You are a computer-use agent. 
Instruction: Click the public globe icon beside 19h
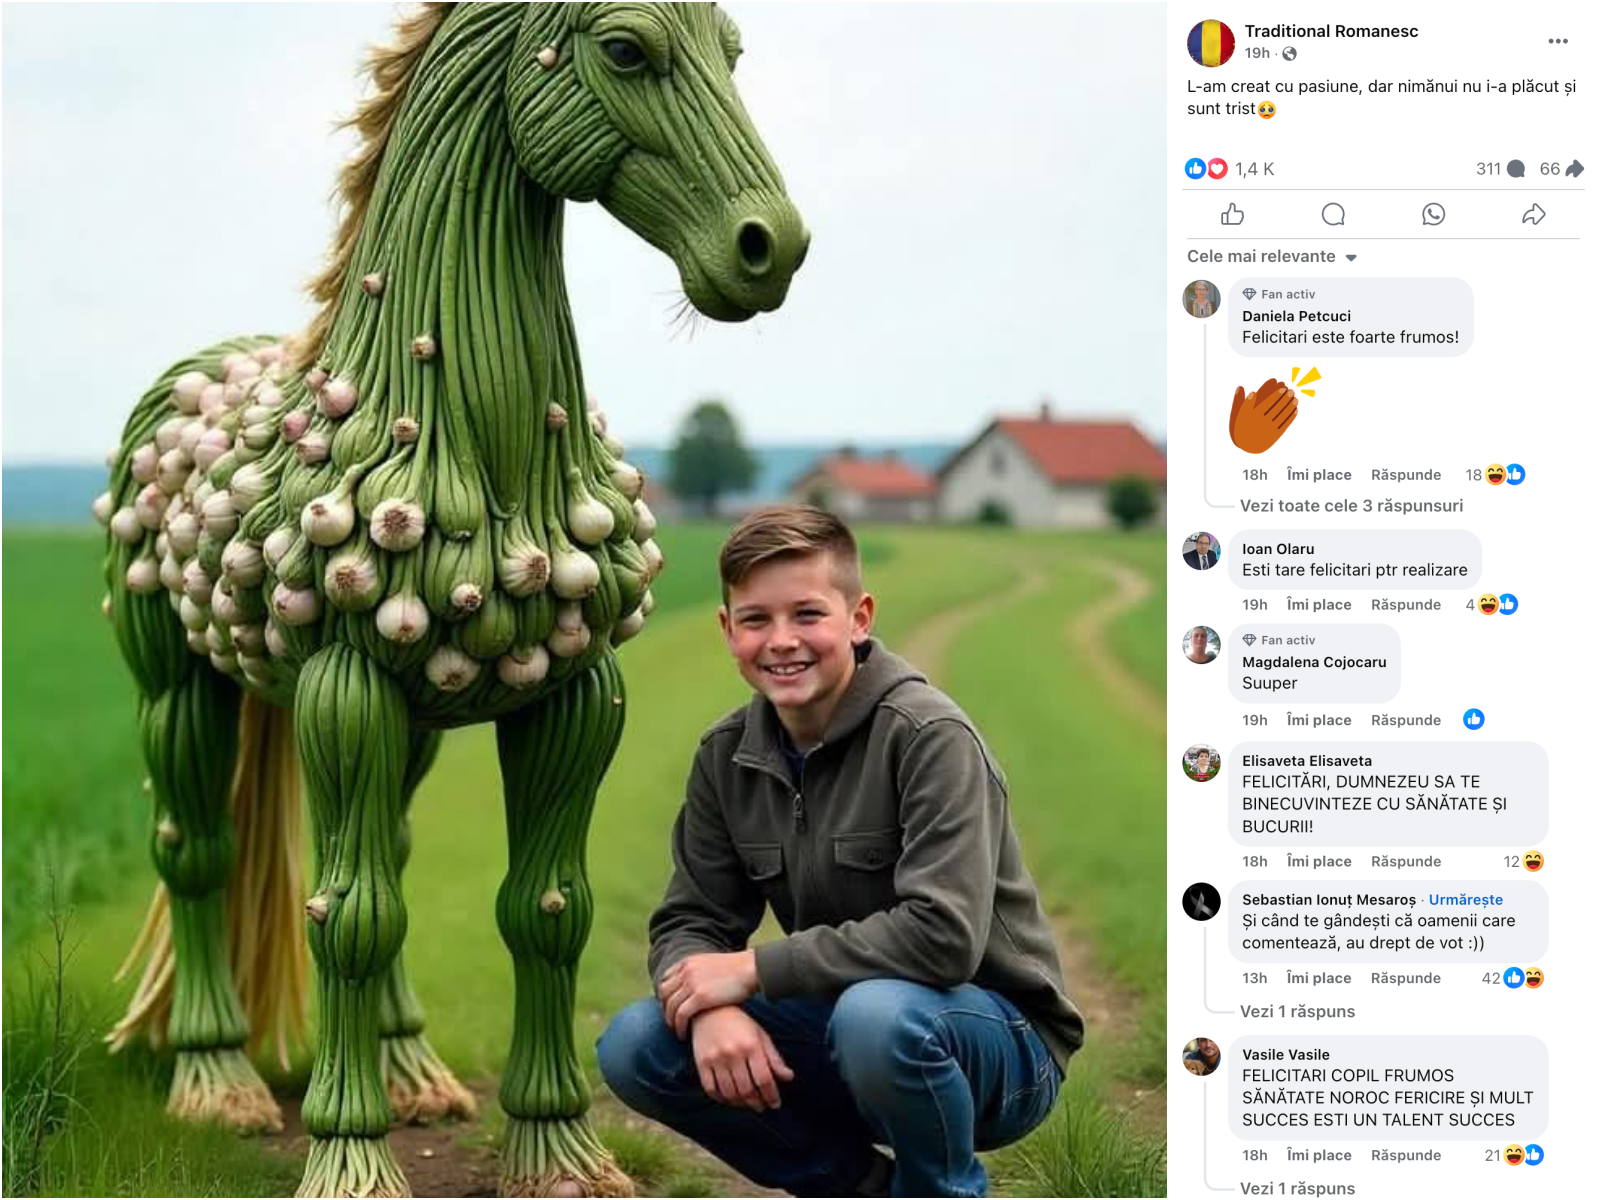tap(1290, 54)
